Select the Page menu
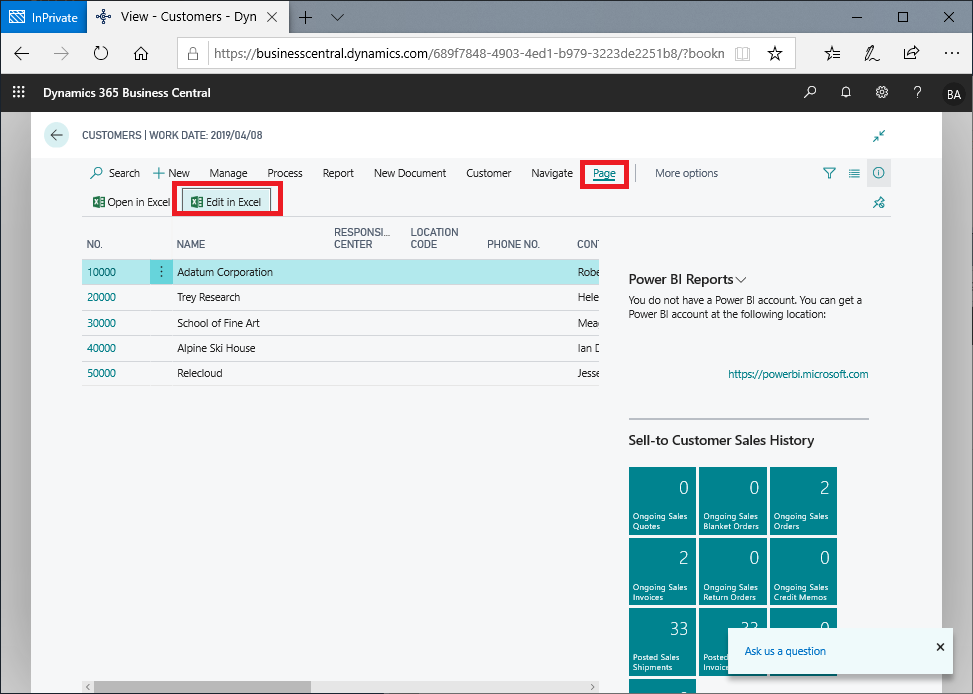This screenshot has height=694, width=973. click(604, 174)
